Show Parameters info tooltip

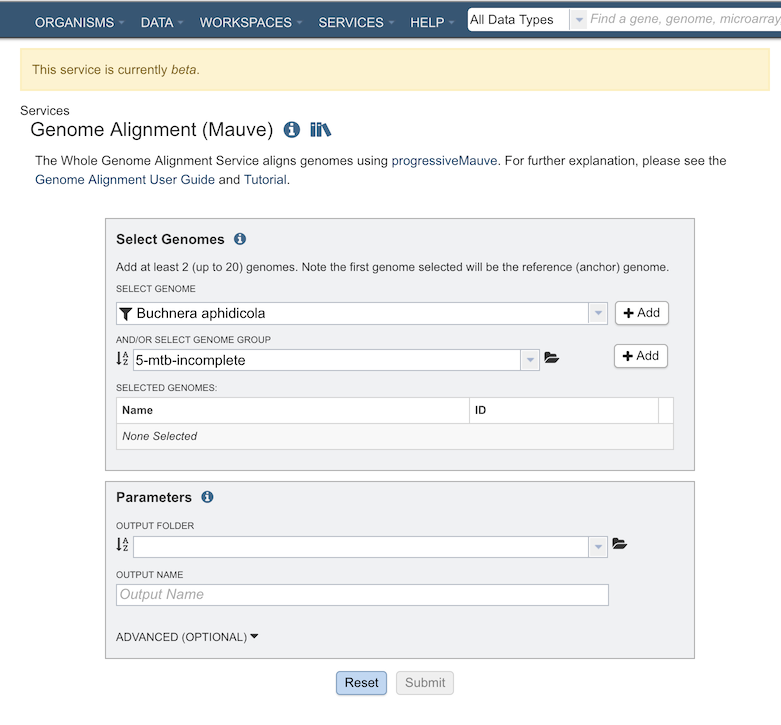tap(207, 497)
